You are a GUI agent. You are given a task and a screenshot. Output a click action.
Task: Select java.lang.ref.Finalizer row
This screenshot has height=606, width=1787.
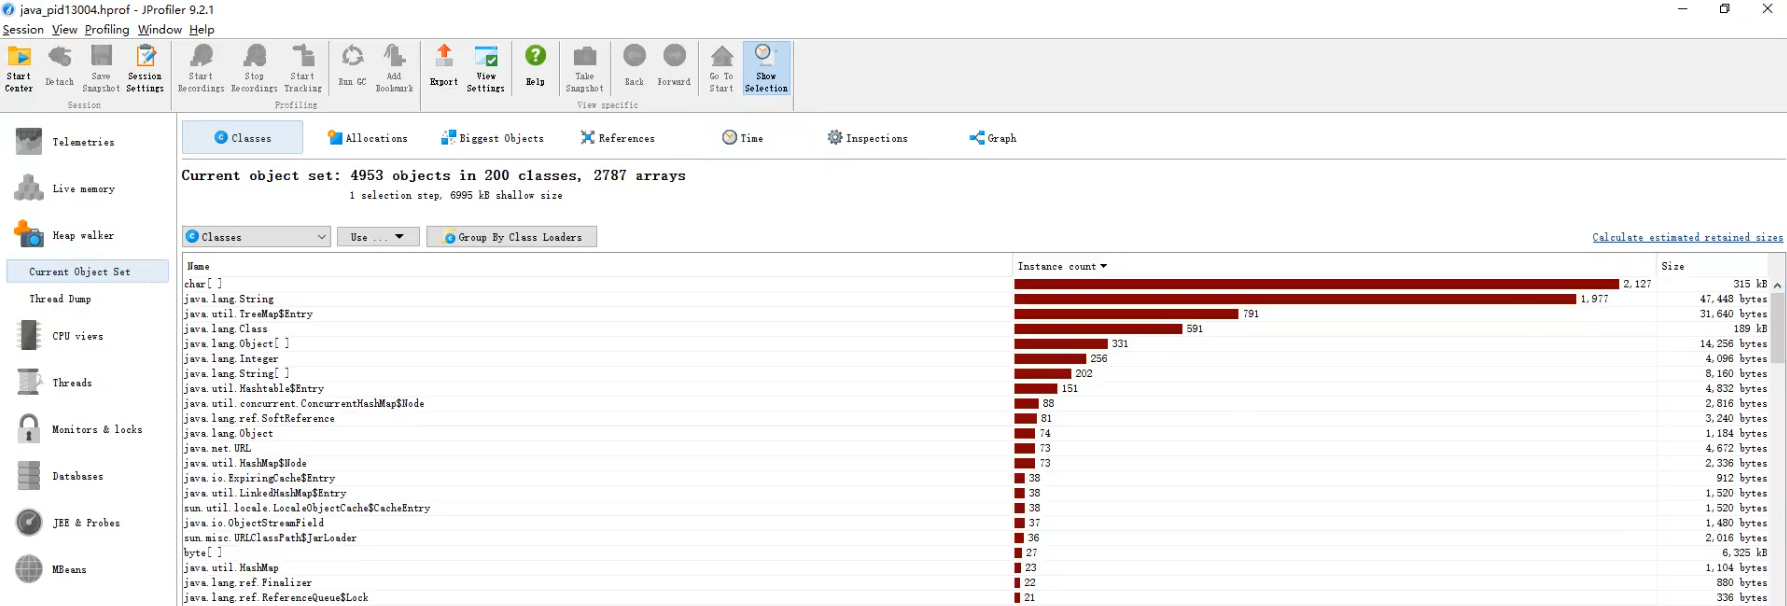click(975, 583)
